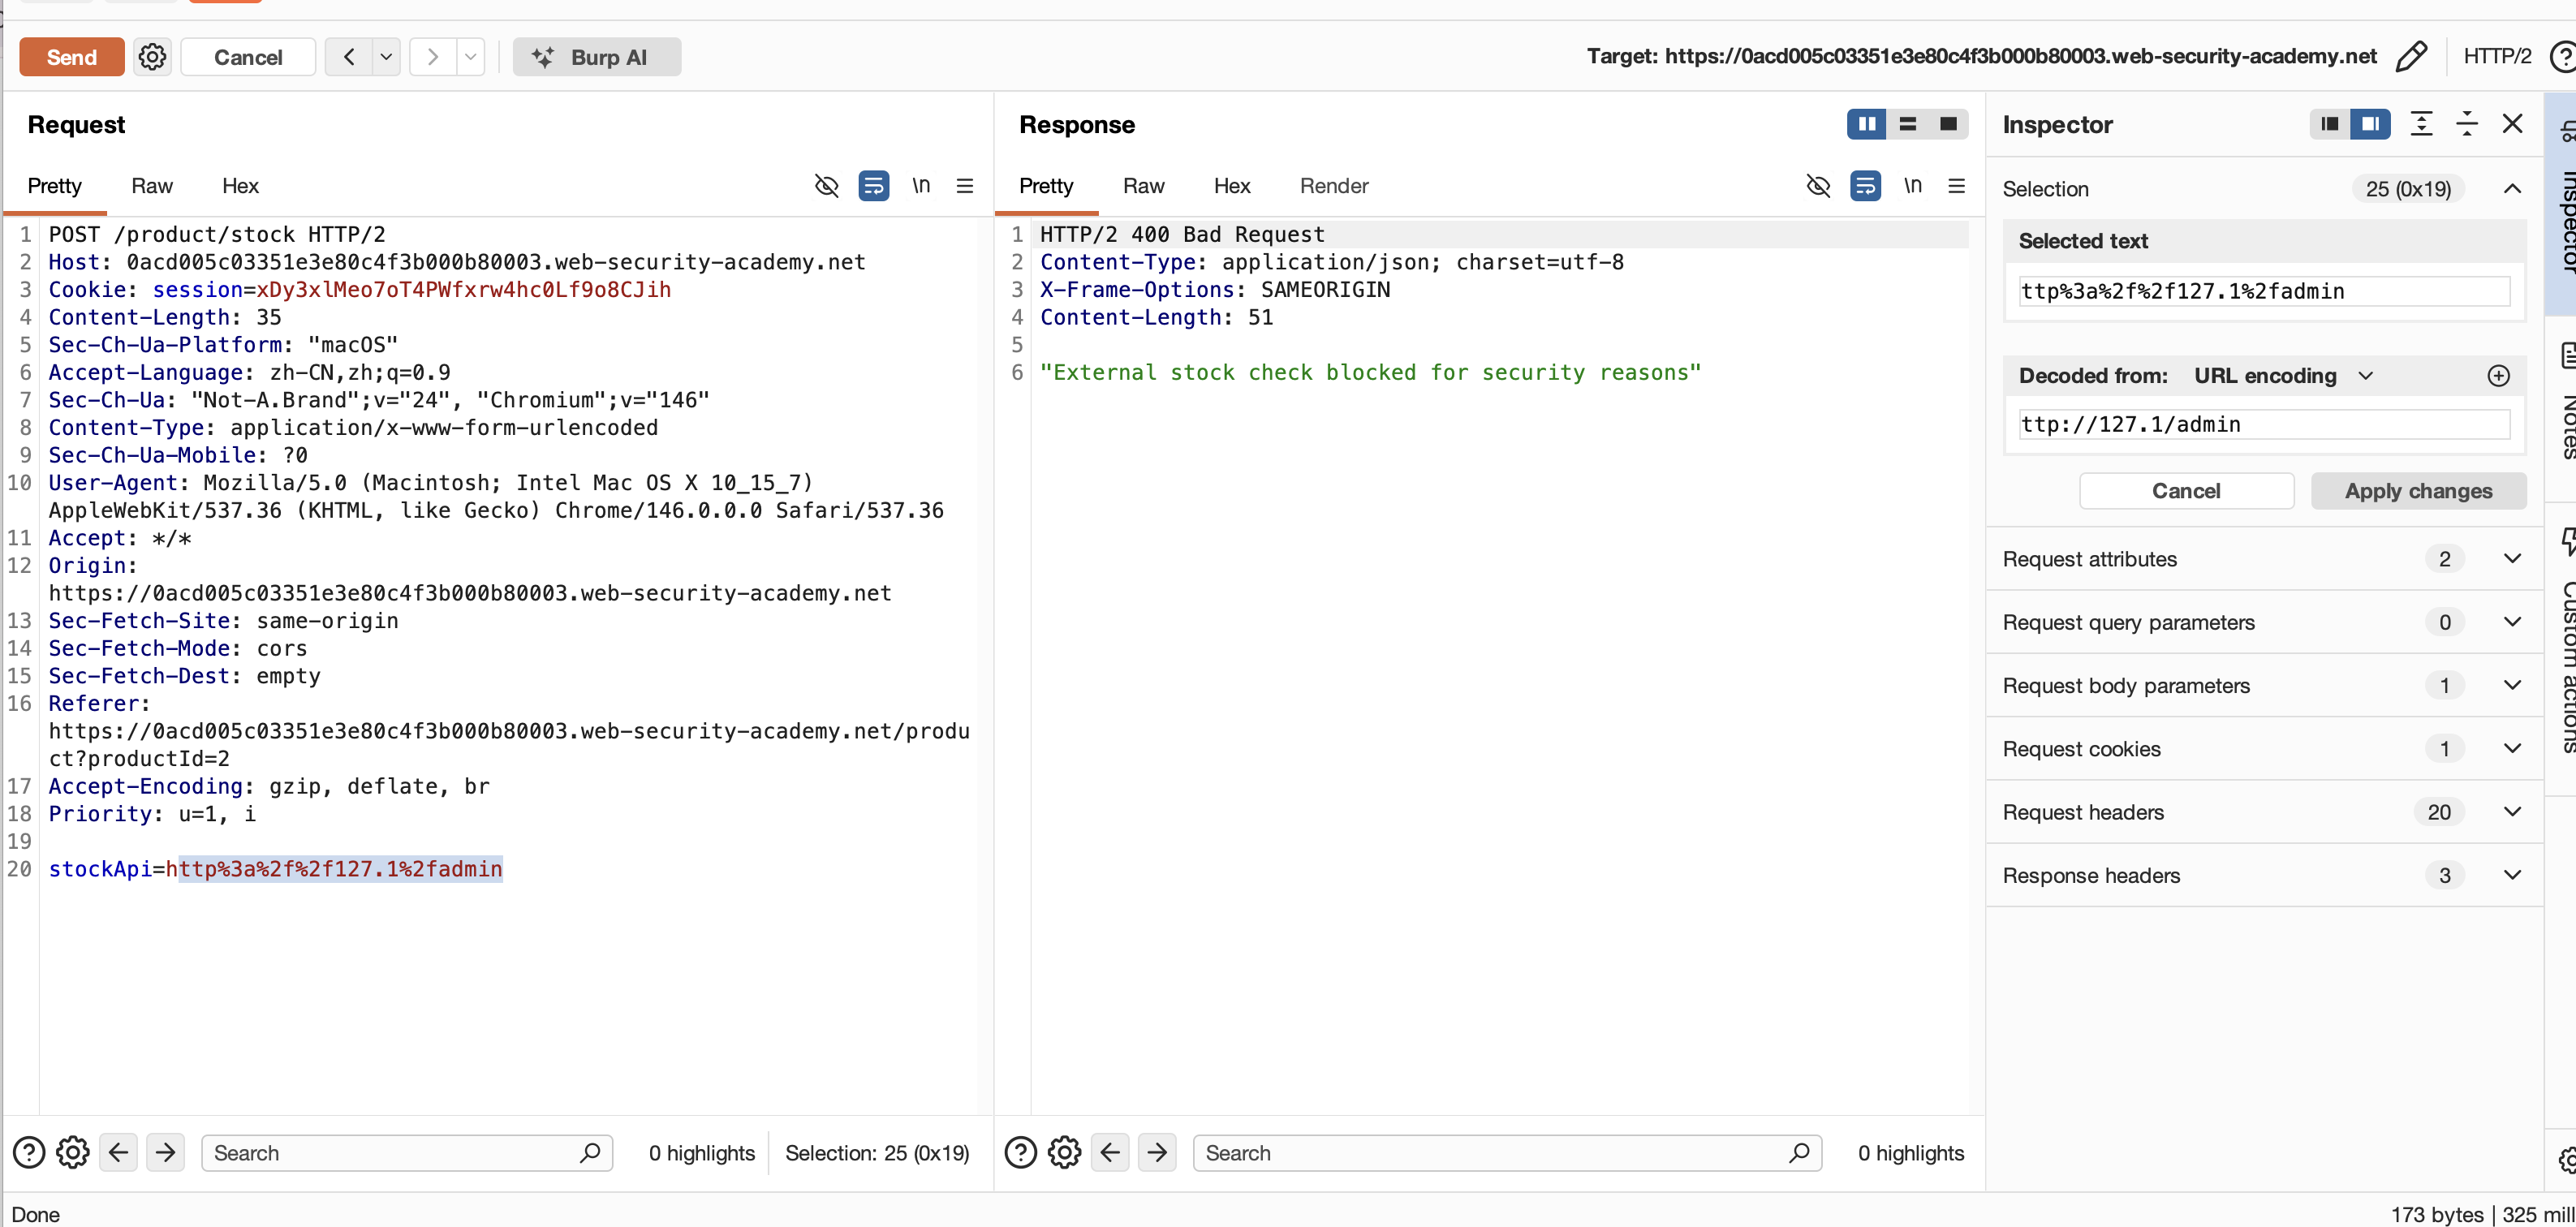Collapse the Selection section chevron

[x=2511, y=189]
